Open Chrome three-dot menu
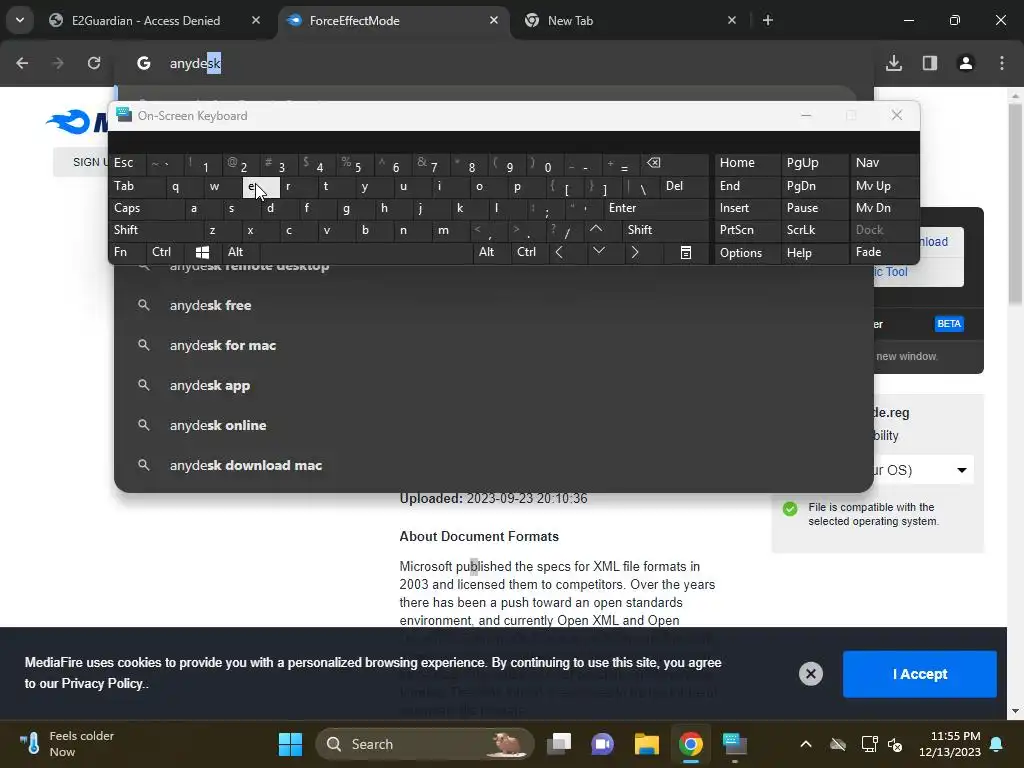This screenshot has height=768, width=1024. (1002, 63)
